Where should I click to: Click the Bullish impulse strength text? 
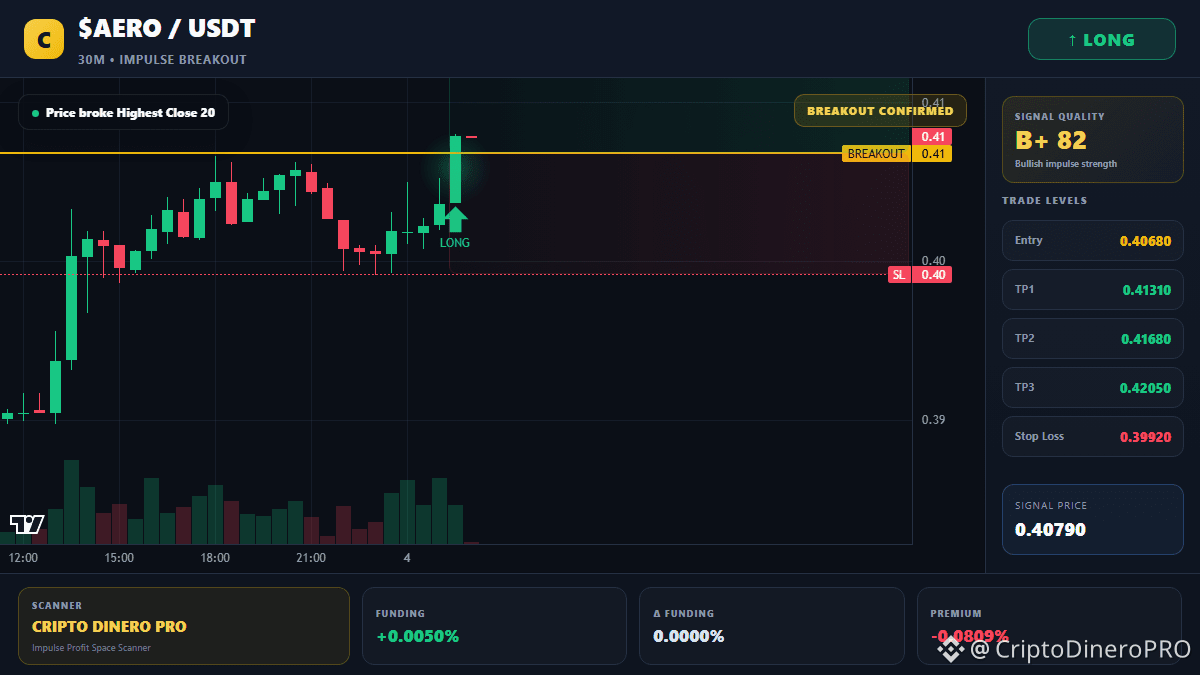pos(1066,164)
